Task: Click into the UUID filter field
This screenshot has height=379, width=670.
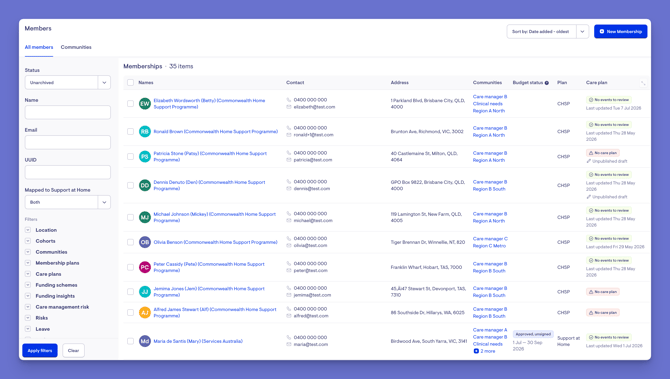Action: (68, 172)
